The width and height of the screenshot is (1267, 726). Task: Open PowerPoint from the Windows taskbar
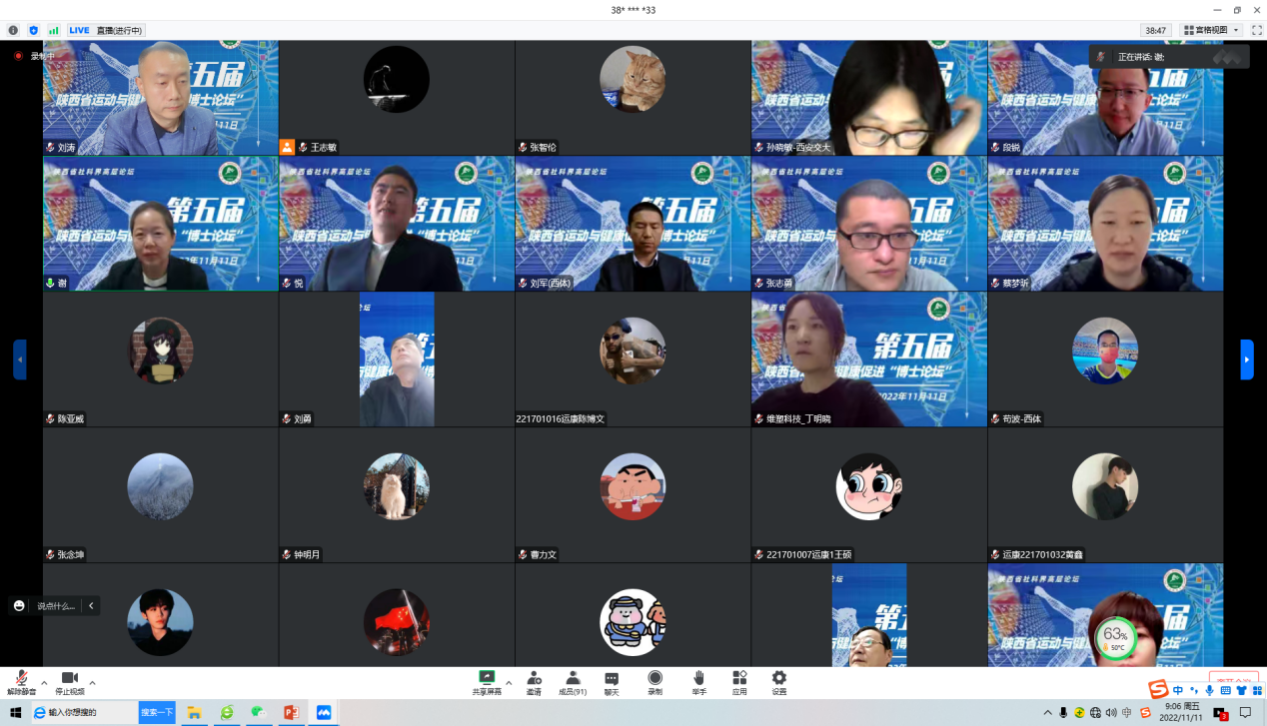tap(291, 713)
